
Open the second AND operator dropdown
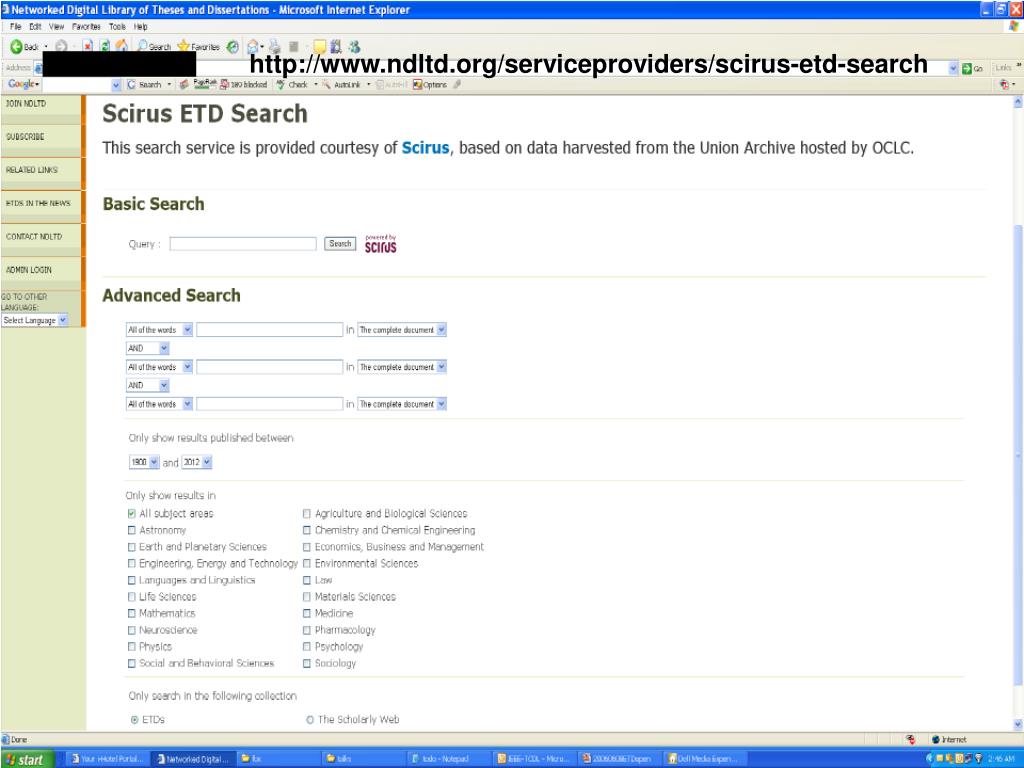(148, 385)
